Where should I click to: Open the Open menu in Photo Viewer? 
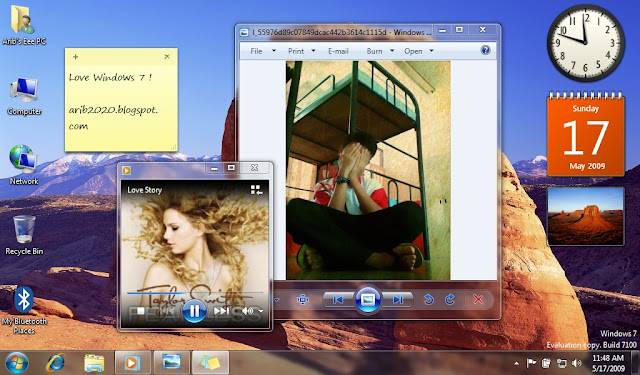click(x=413, y=51)
